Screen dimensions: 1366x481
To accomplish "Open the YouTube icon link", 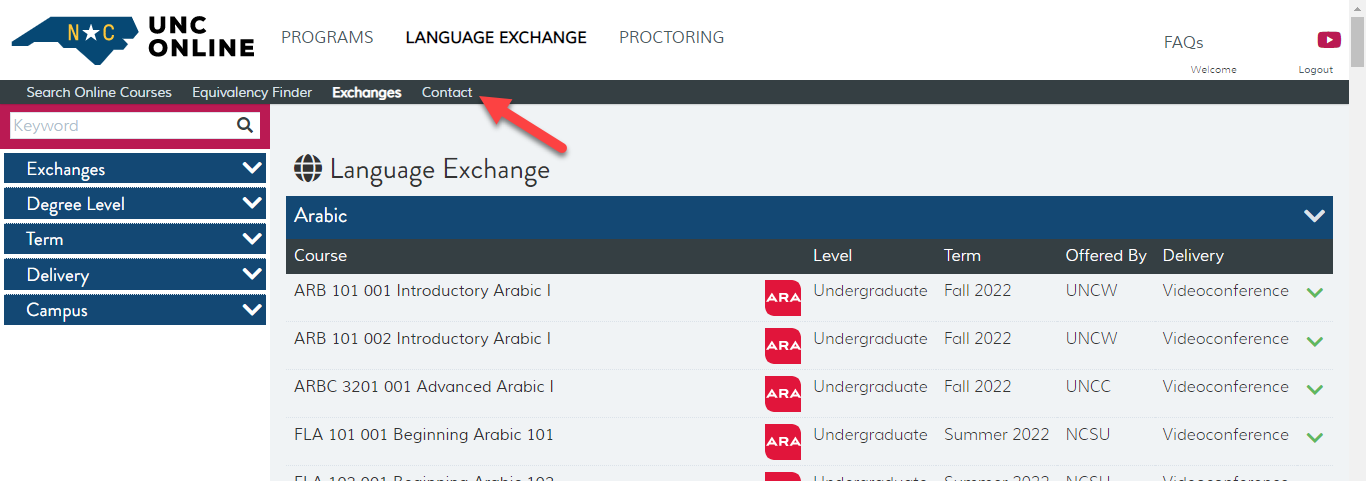I will click(1329, 40).
